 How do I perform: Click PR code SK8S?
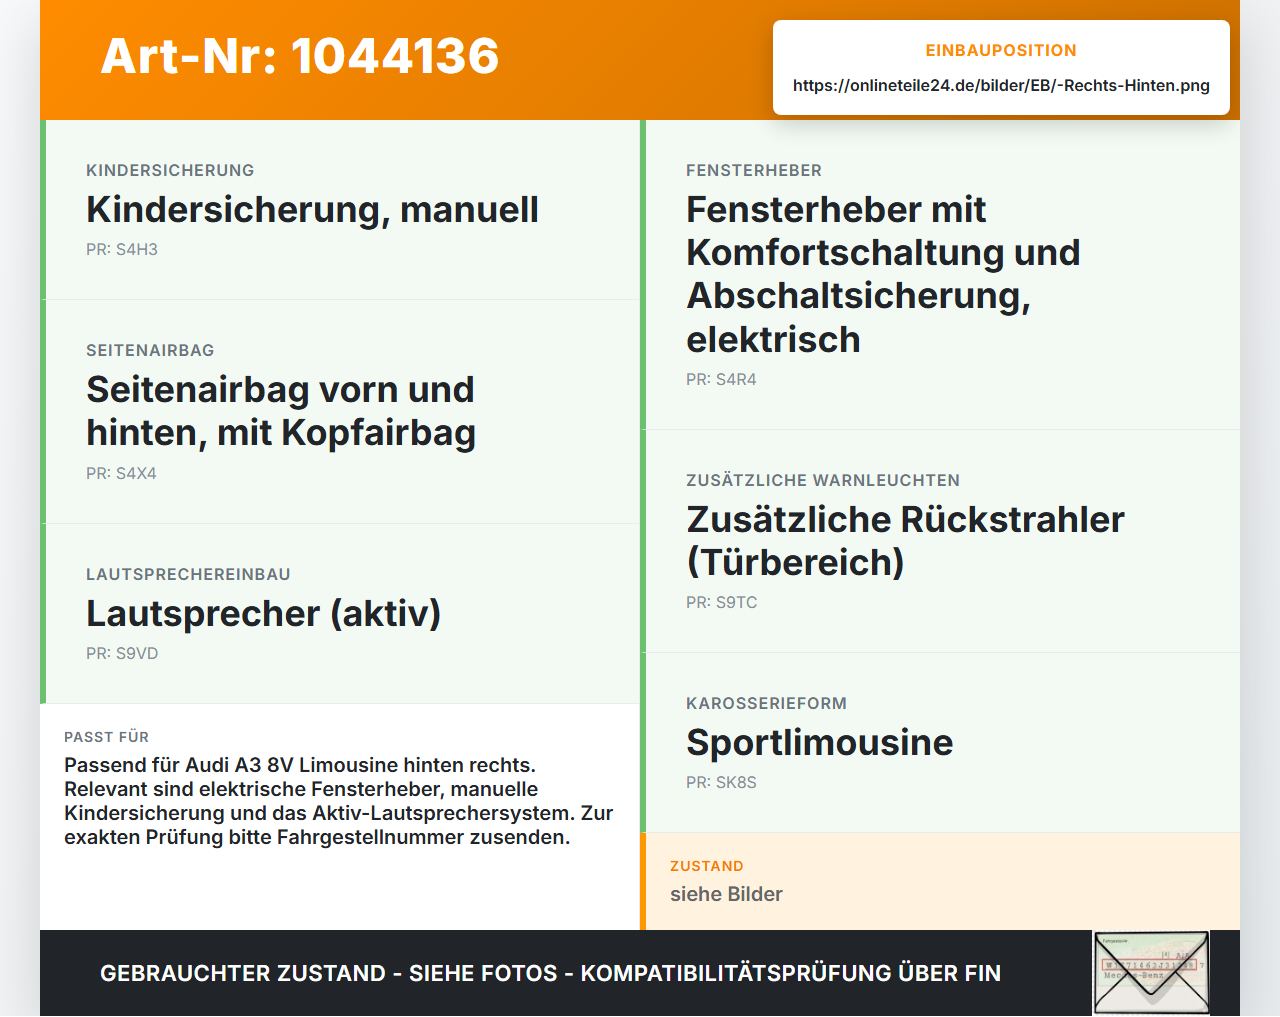[x=721, y=783]
